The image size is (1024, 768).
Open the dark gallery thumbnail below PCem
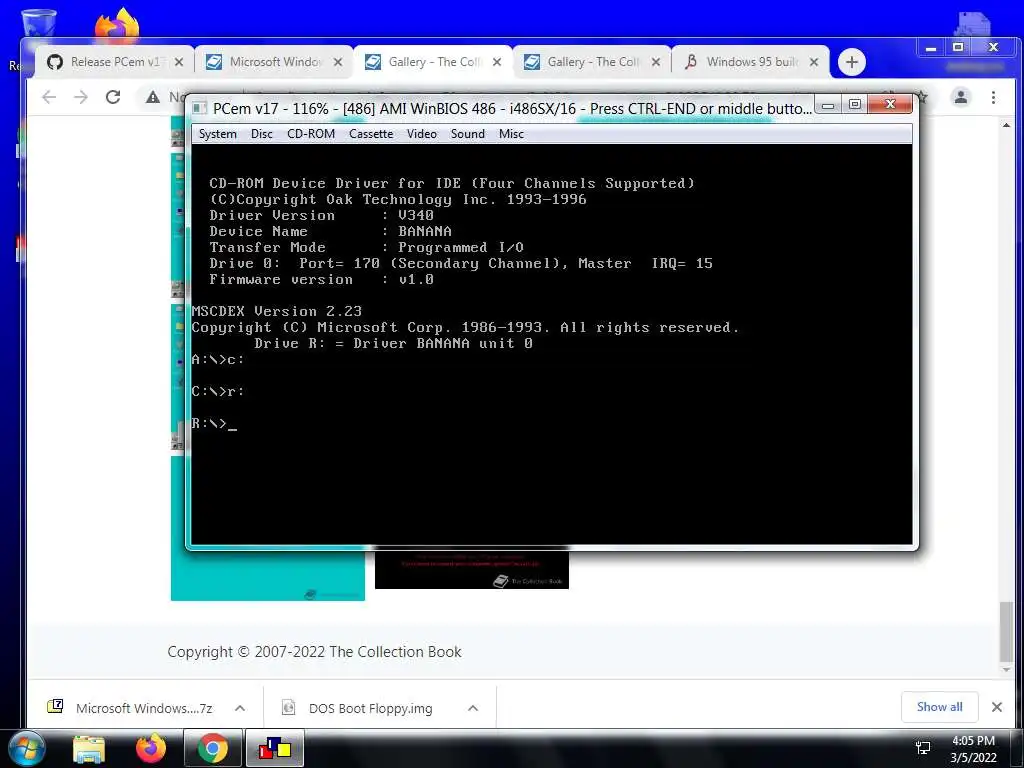click(x=472, y=569)
